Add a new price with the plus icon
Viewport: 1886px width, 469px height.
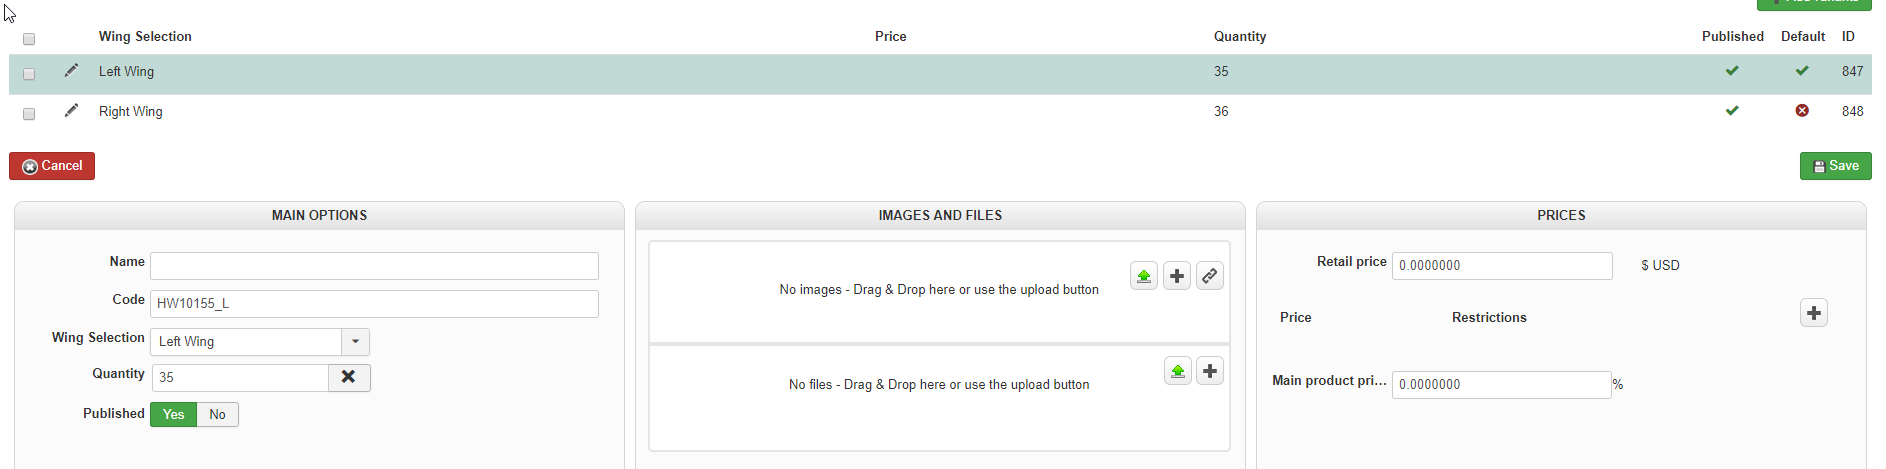pyautogui.click(x=1814, y=313)
